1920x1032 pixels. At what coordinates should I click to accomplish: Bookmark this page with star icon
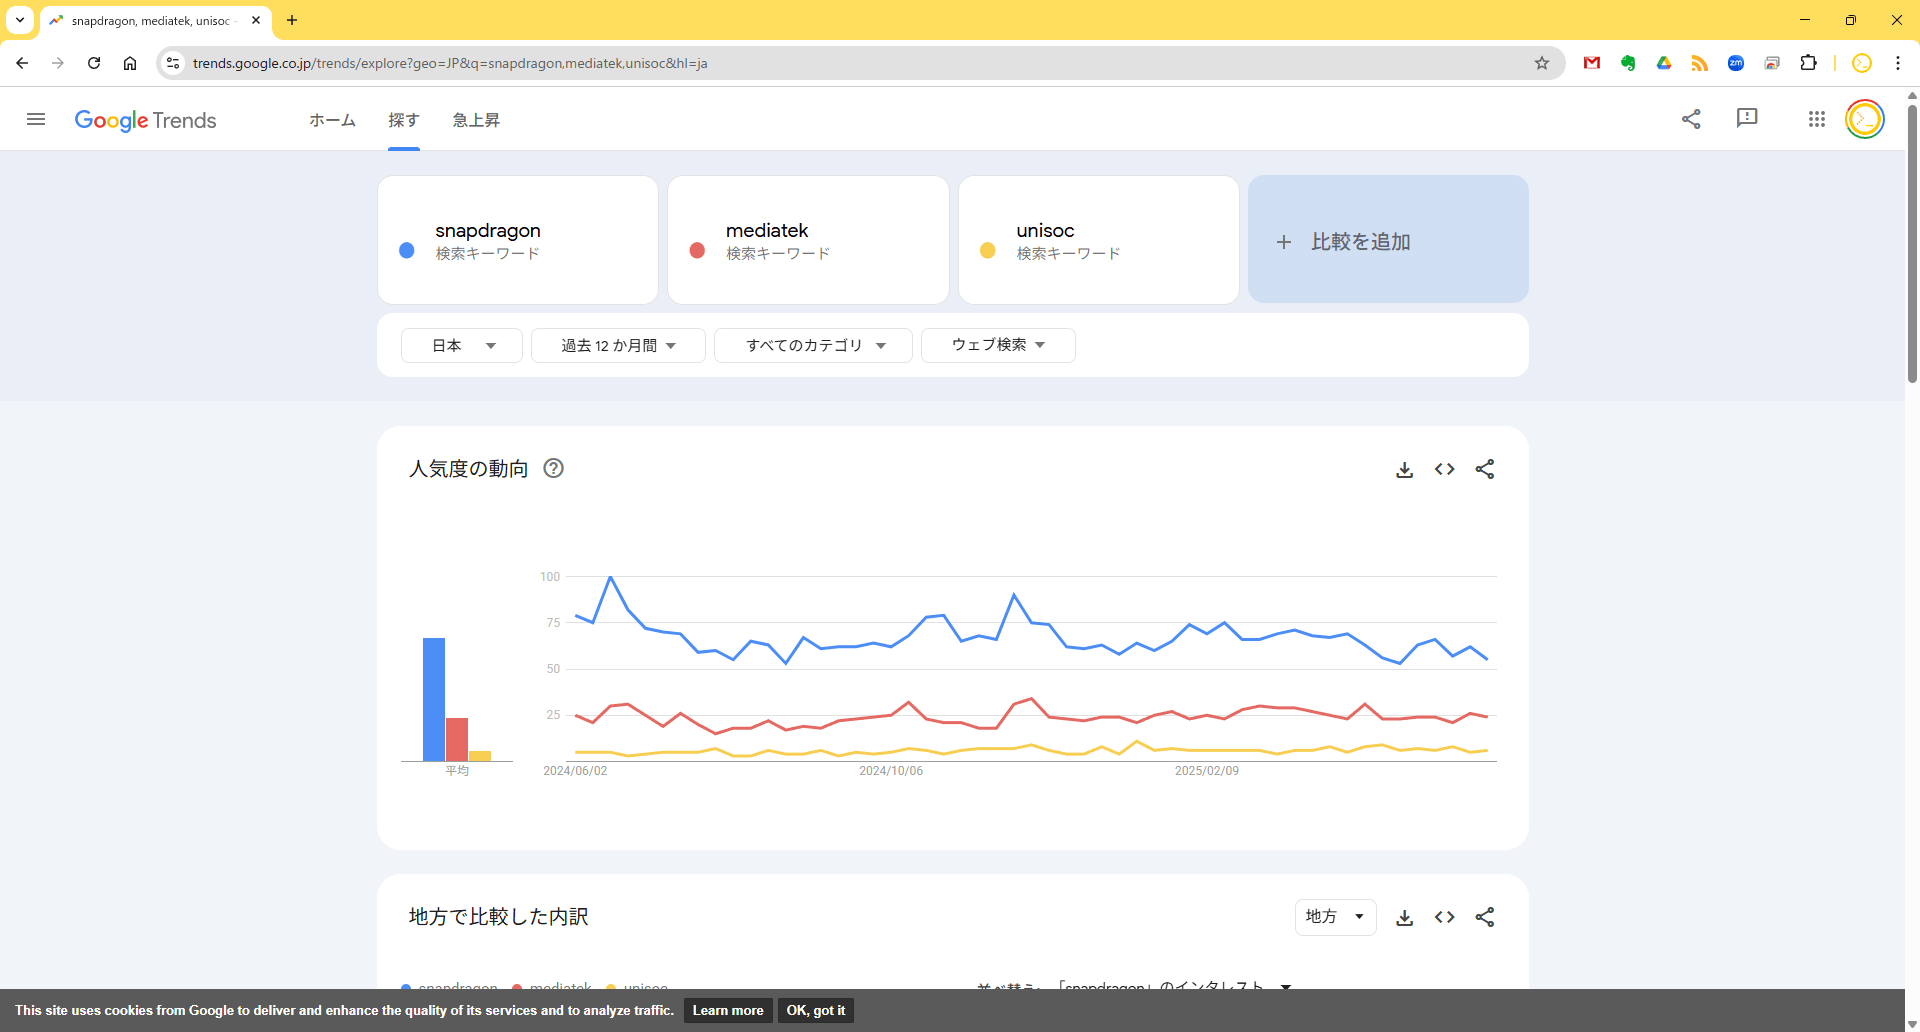click(1541, 63)
